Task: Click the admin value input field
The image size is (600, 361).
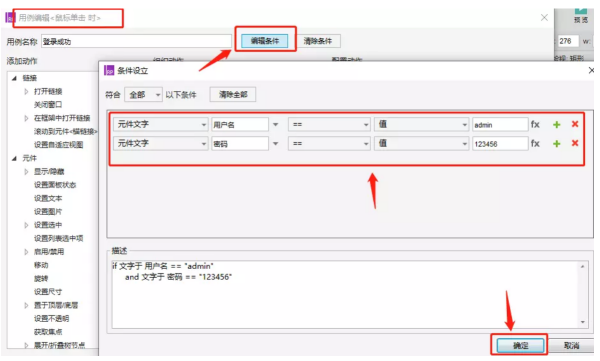Action: pos(500,124)
